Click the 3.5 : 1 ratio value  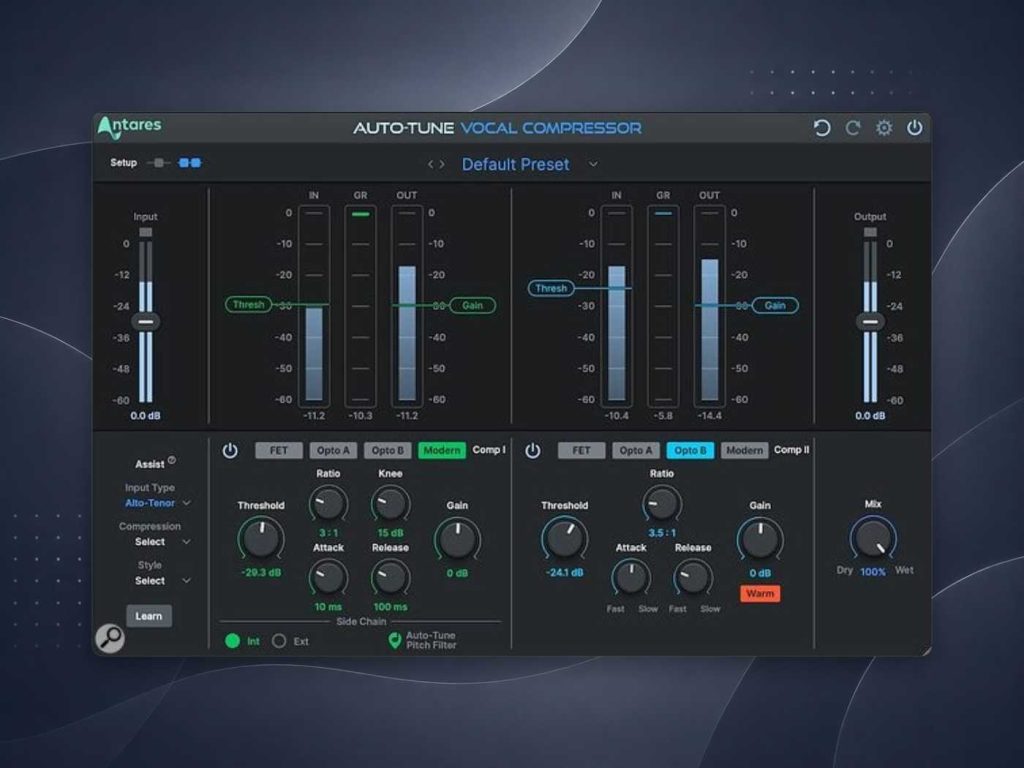click(x=662, y=533)
